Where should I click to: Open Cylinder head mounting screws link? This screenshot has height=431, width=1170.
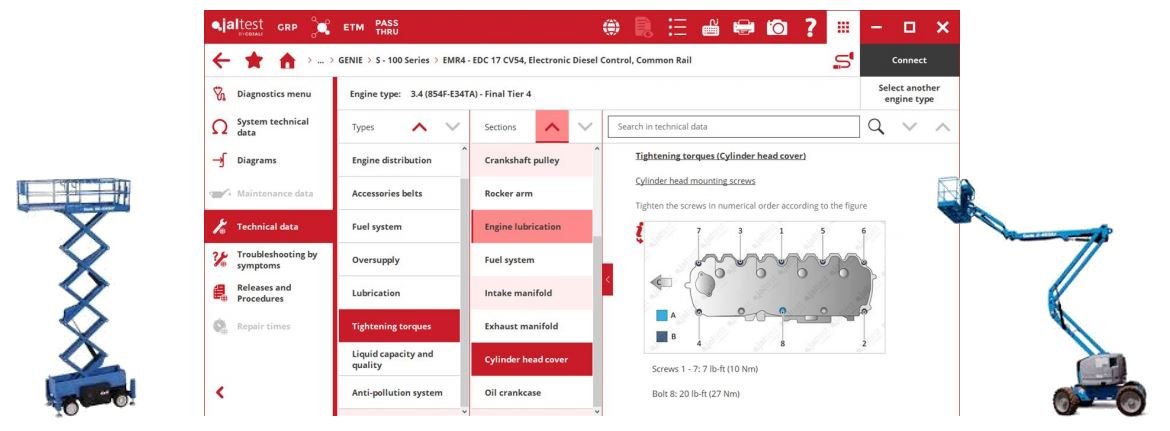695,181
